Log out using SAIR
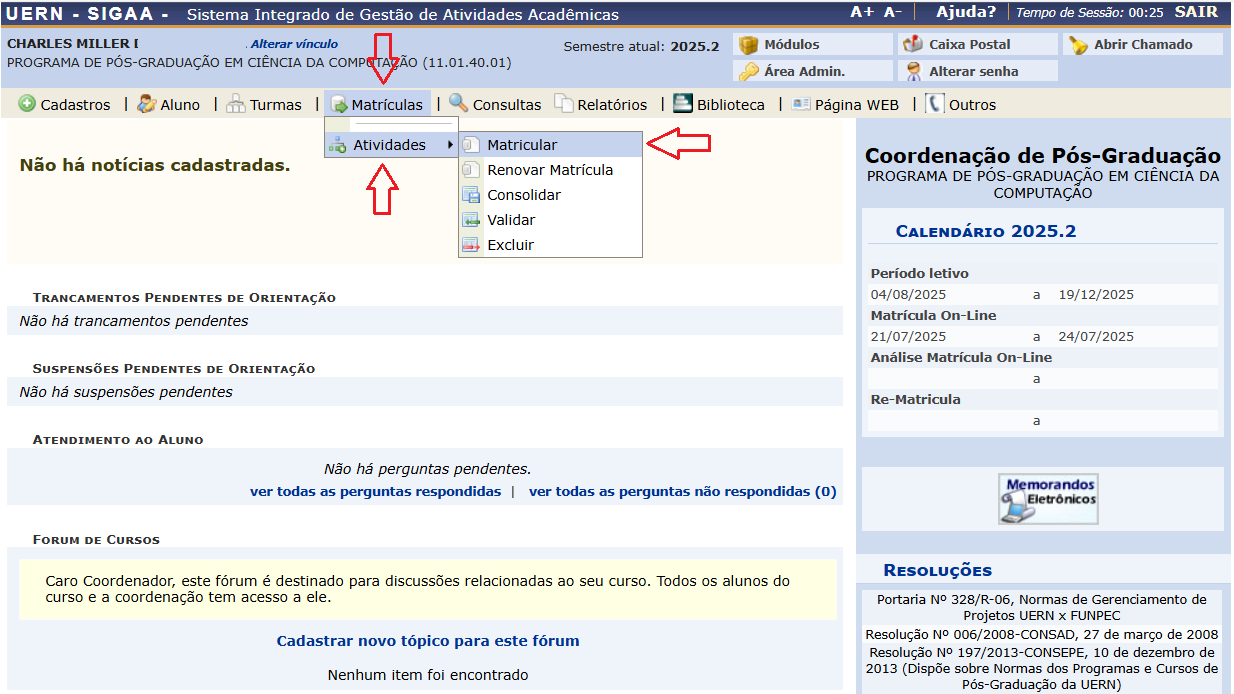 [1196, 13]
